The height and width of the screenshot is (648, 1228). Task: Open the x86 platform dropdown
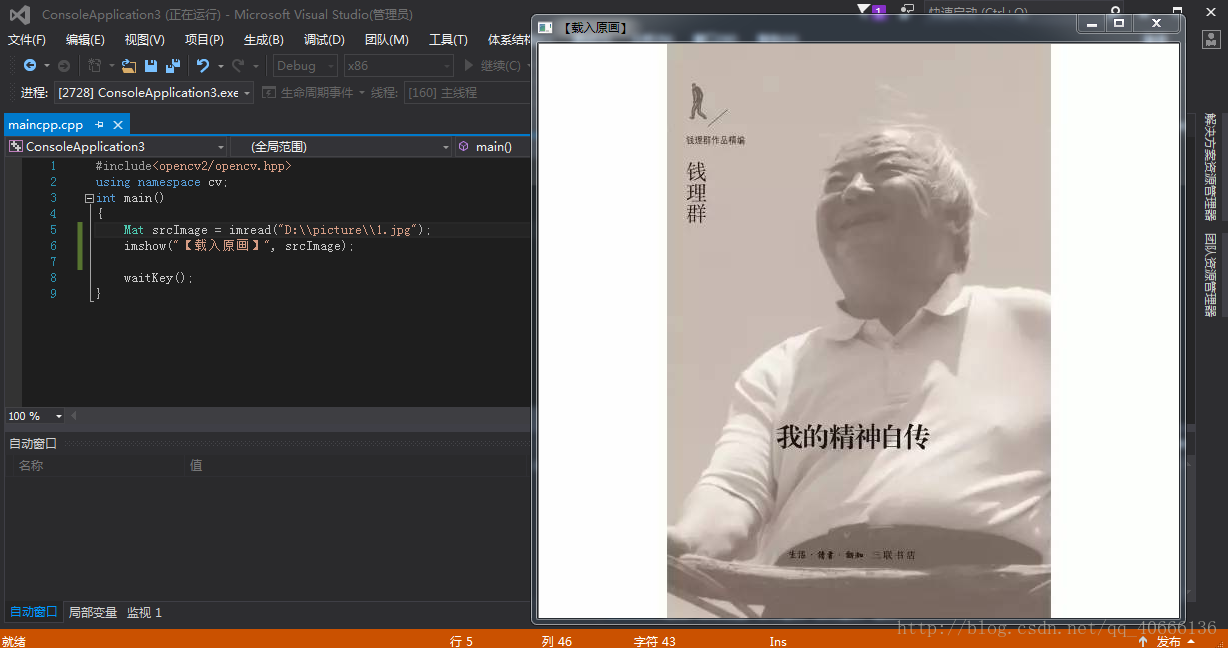(398, 66)
